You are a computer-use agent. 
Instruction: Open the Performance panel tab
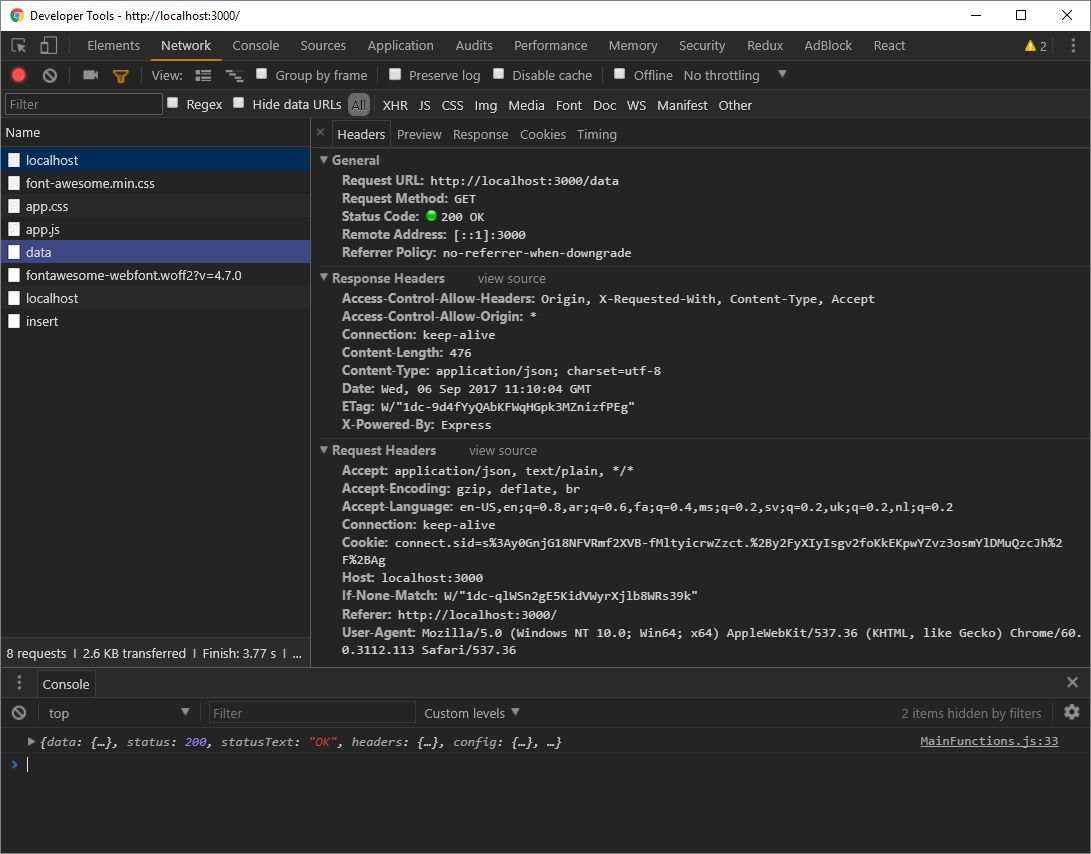[x=550, y=46]
